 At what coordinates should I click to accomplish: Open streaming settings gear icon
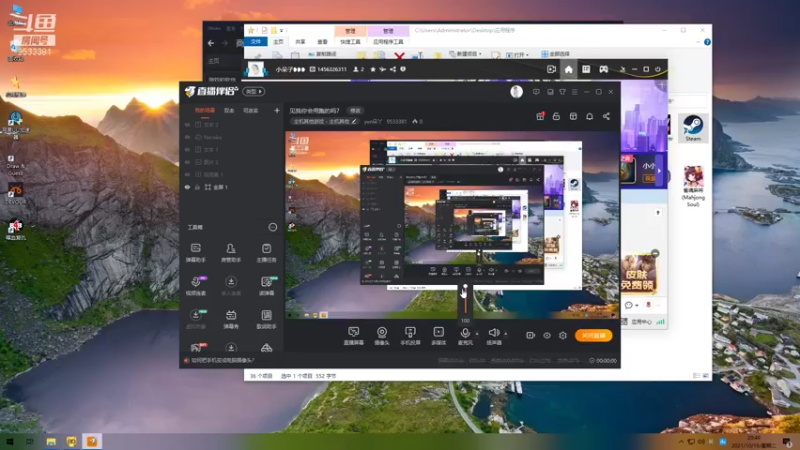(563, 335)
